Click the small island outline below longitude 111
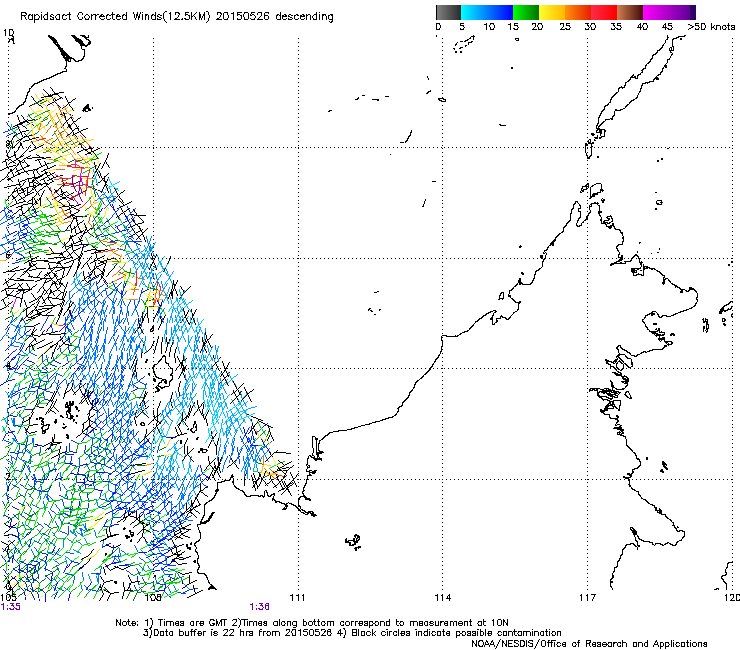740x650 pixels. click(353, 541)
